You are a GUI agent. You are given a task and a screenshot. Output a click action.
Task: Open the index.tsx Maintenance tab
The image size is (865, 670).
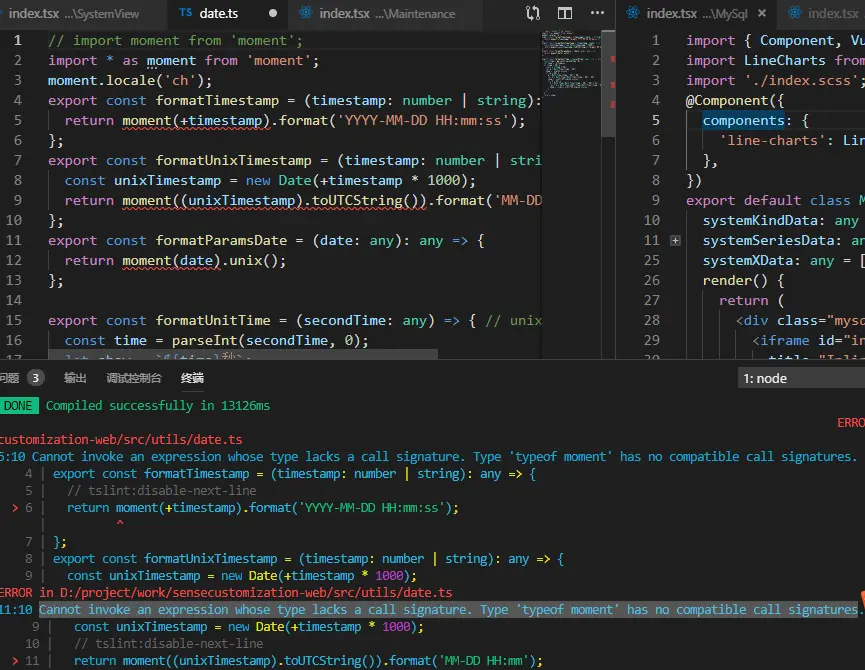point(386,13)
